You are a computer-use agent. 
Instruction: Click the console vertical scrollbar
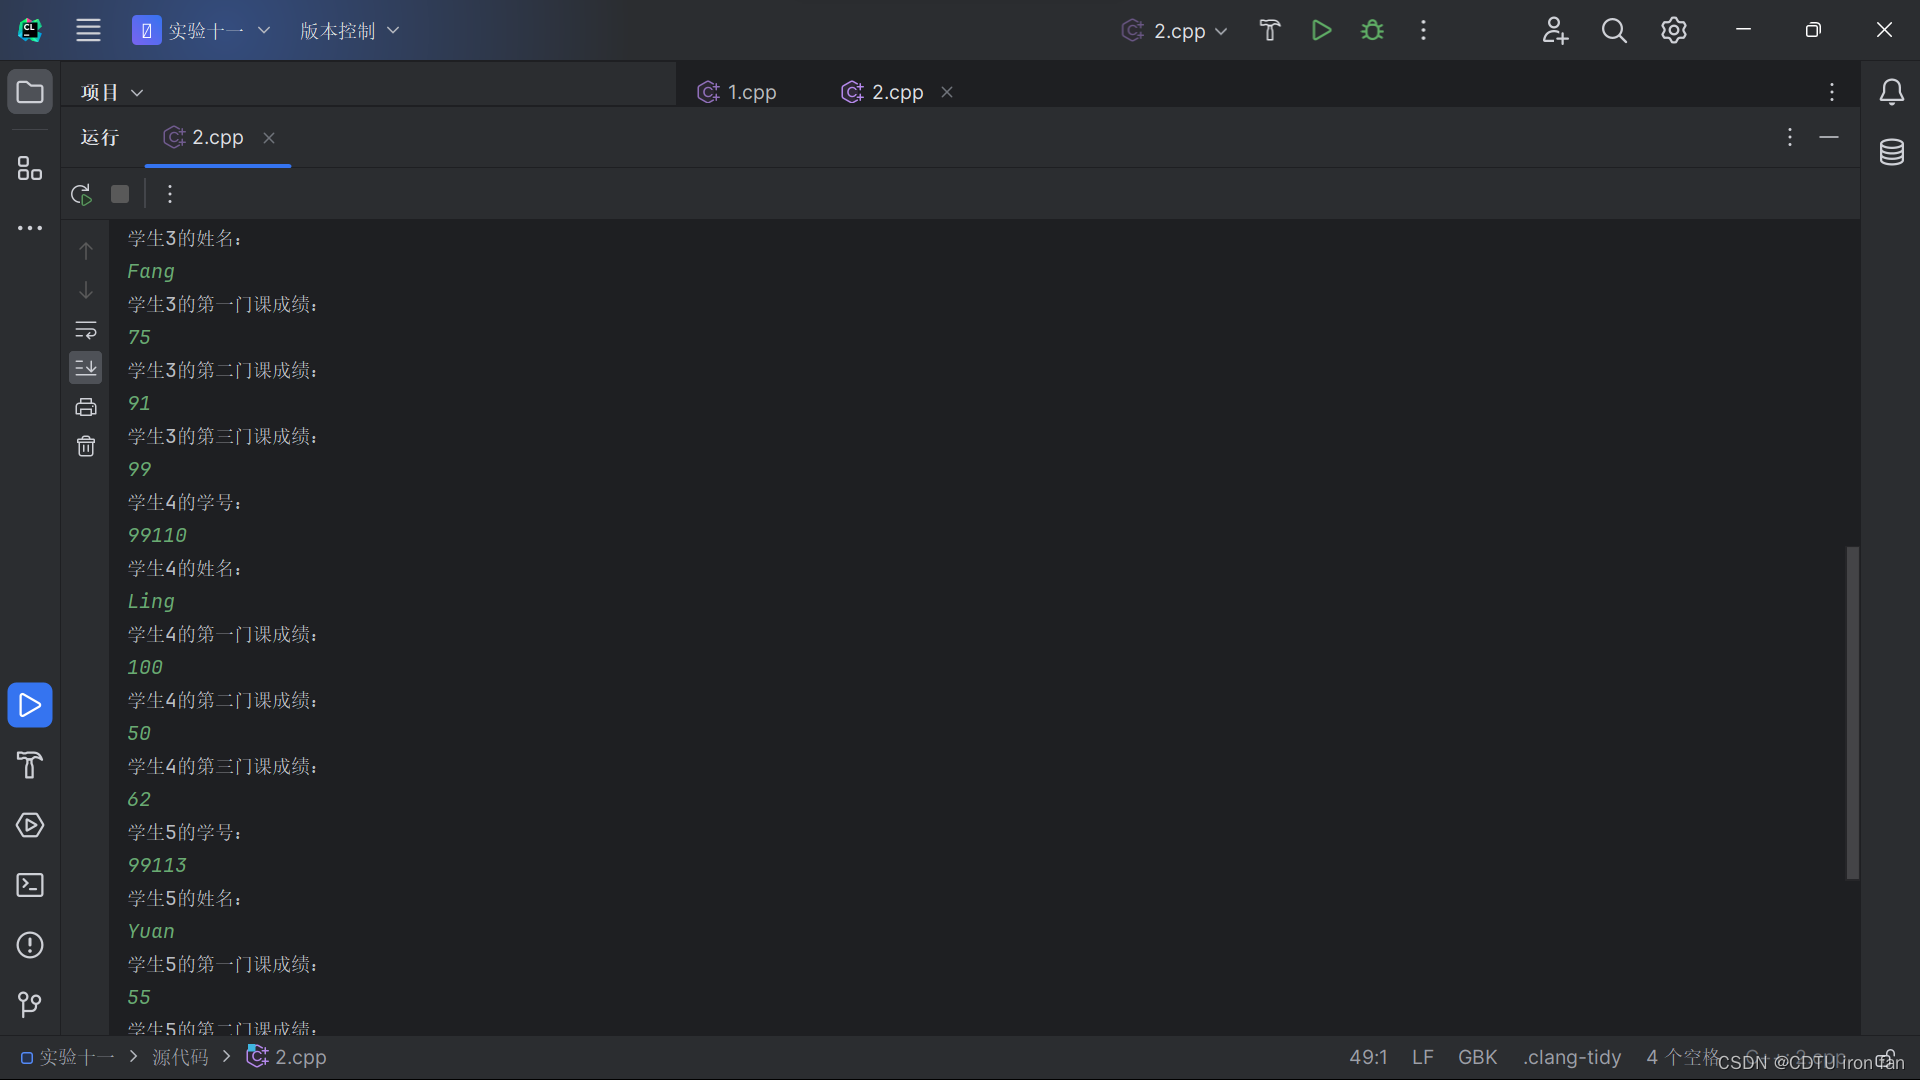[1852, 712]
